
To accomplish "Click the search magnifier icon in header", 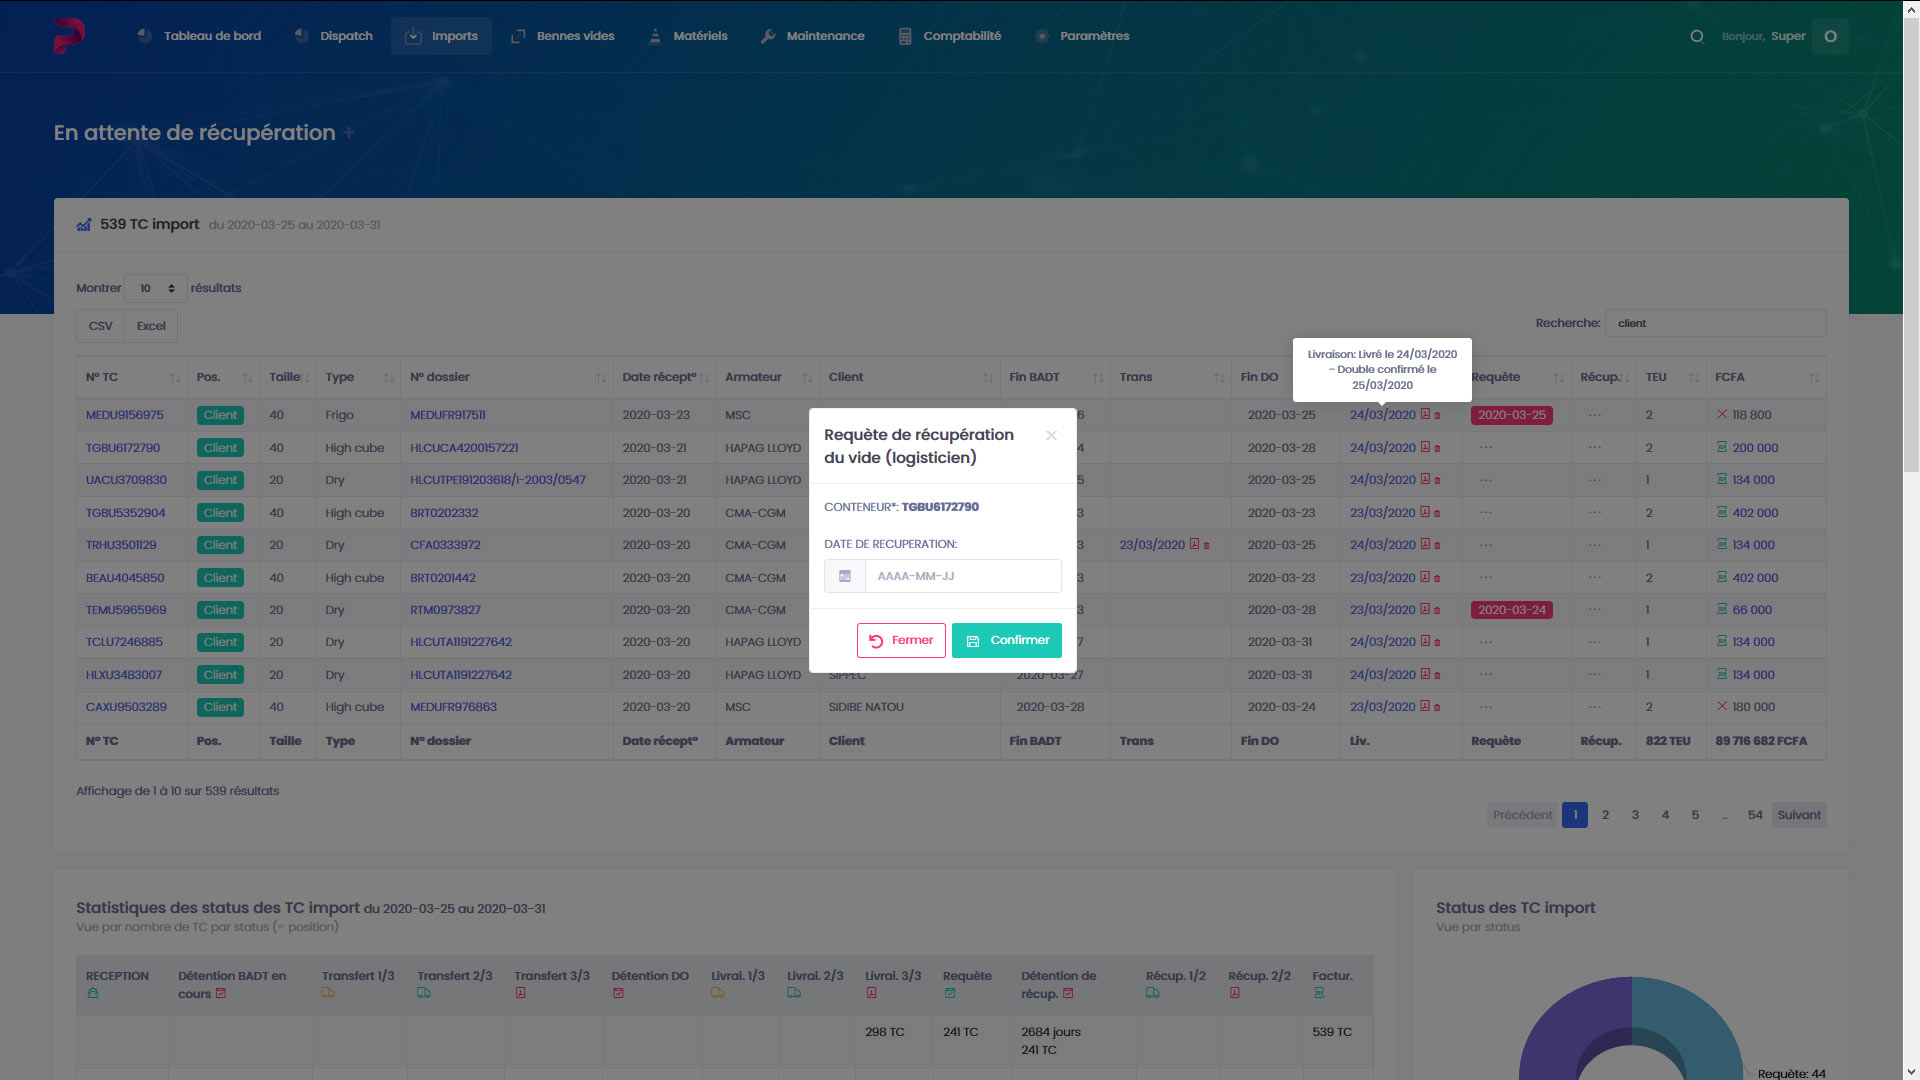I will click(1697, 36).
